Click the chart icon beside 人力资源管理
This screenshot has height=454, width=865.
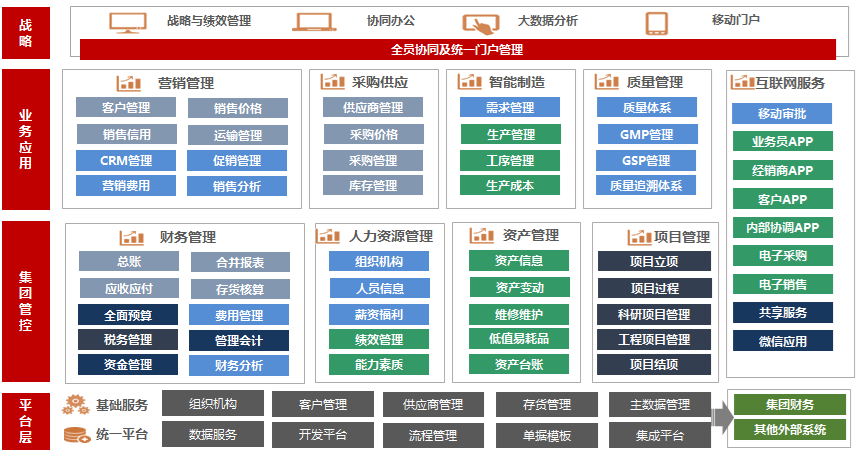coord(328,236)
